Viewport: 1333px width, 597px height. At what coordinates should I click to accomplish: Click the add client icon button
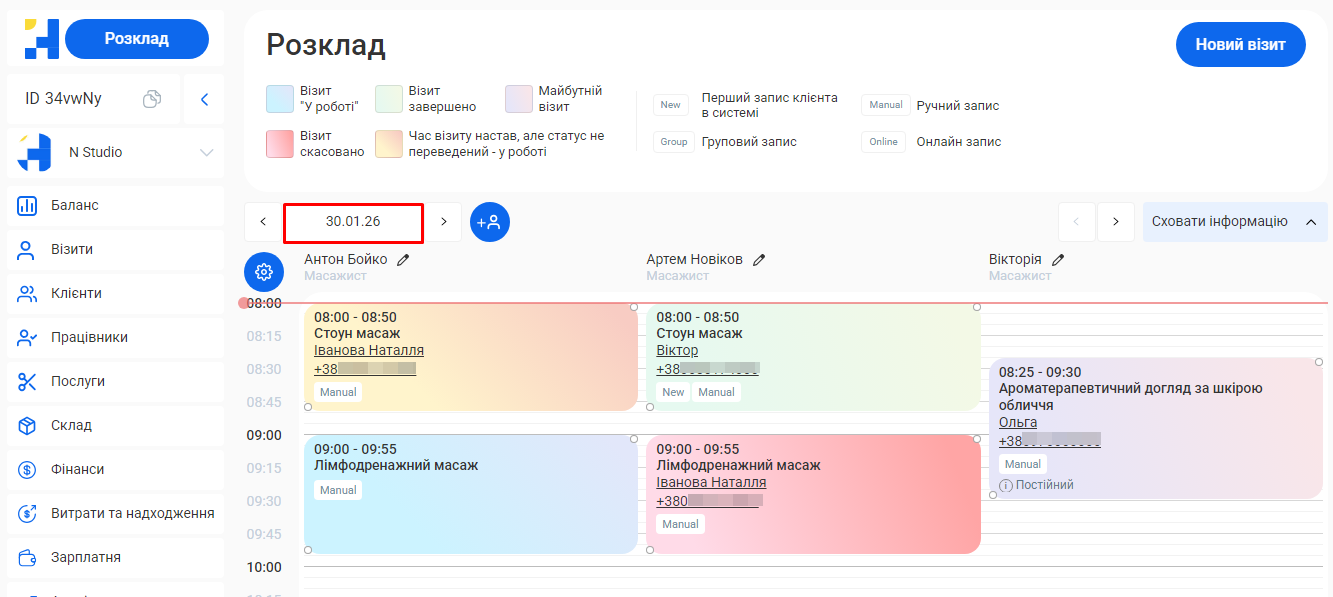click(x=490, y=222)
